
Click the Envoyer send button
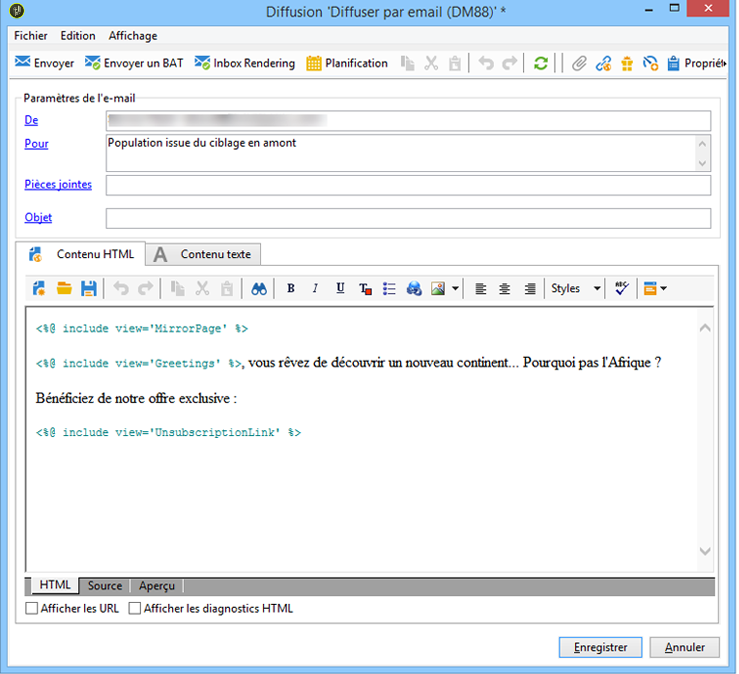(44, 63)
